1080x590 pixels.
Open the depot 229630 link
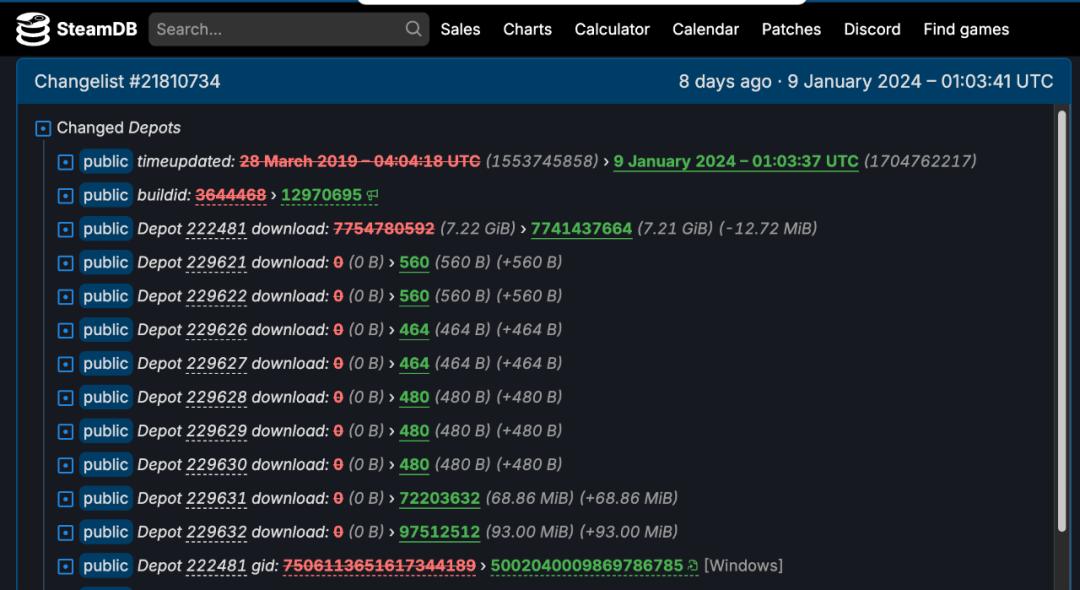(216, 465)
